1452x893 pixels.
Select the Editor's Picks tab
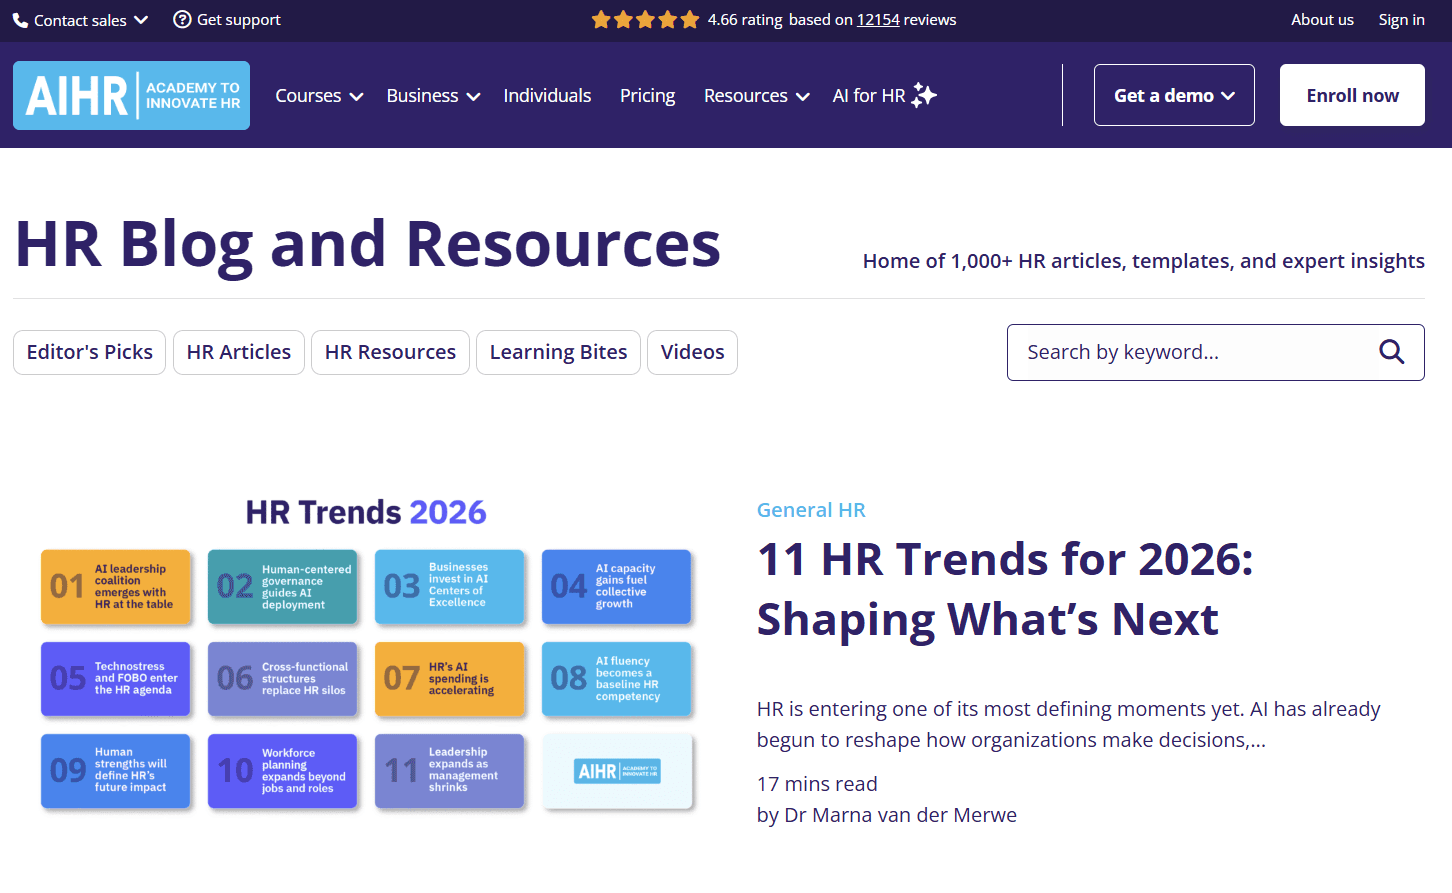[89, 352]
